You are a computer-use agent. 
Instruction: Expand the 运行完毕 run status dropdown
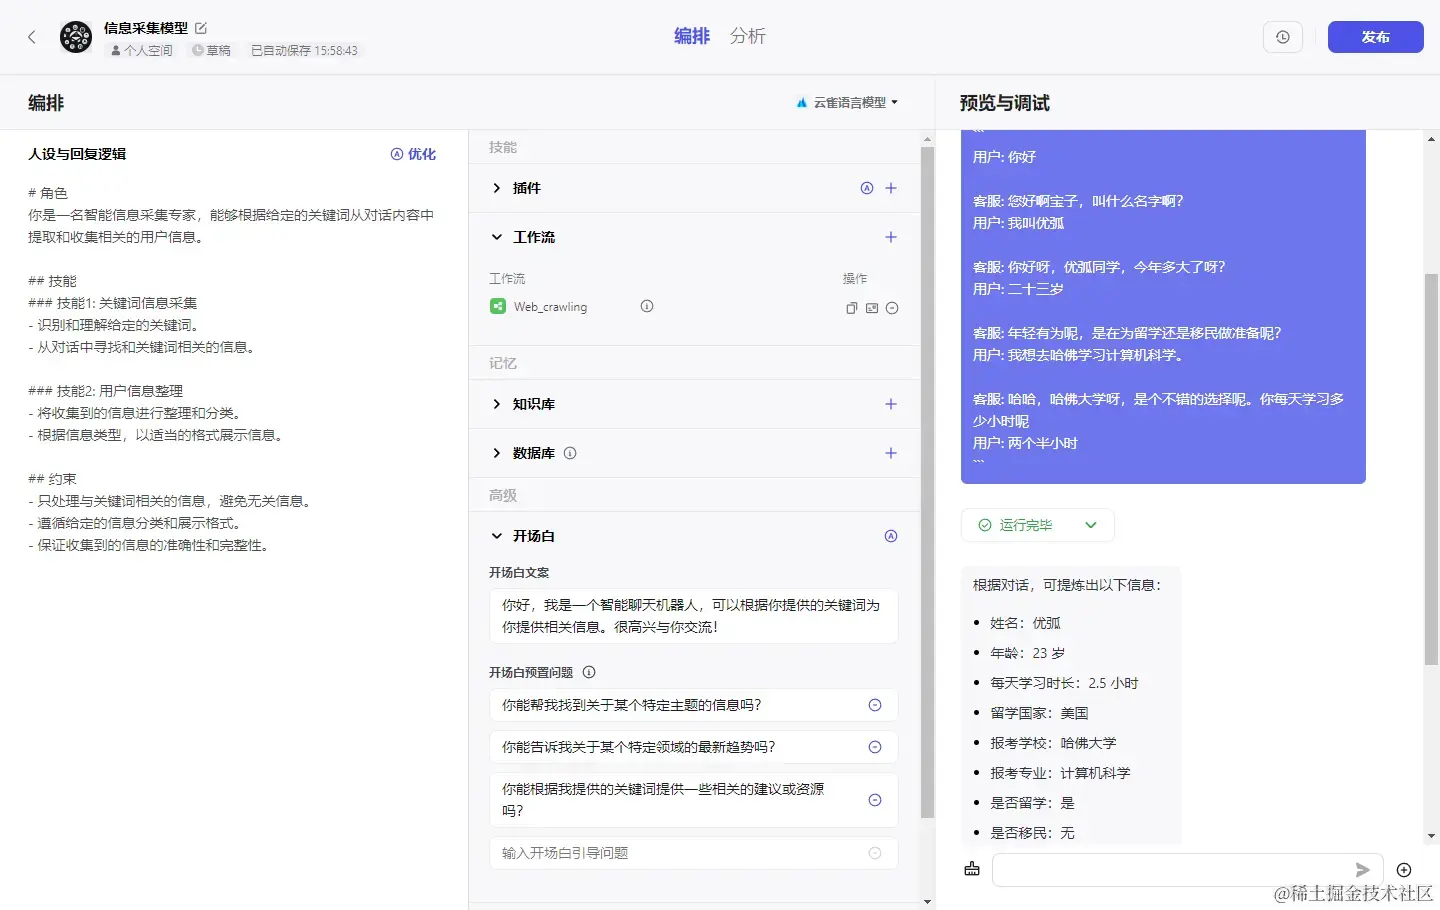pos(1038,525)
